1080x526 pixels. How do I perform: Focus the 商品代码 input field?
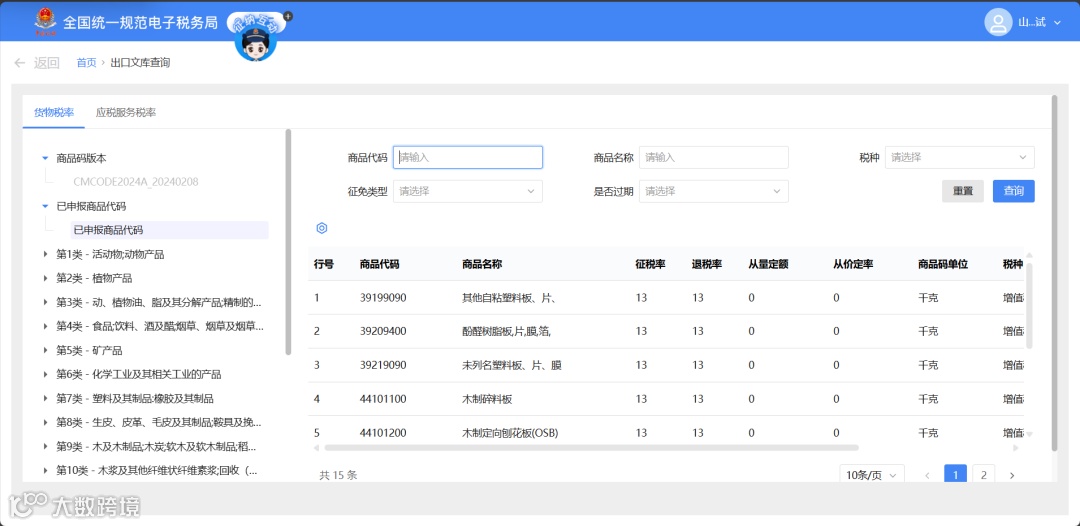[x=468, y=158]
